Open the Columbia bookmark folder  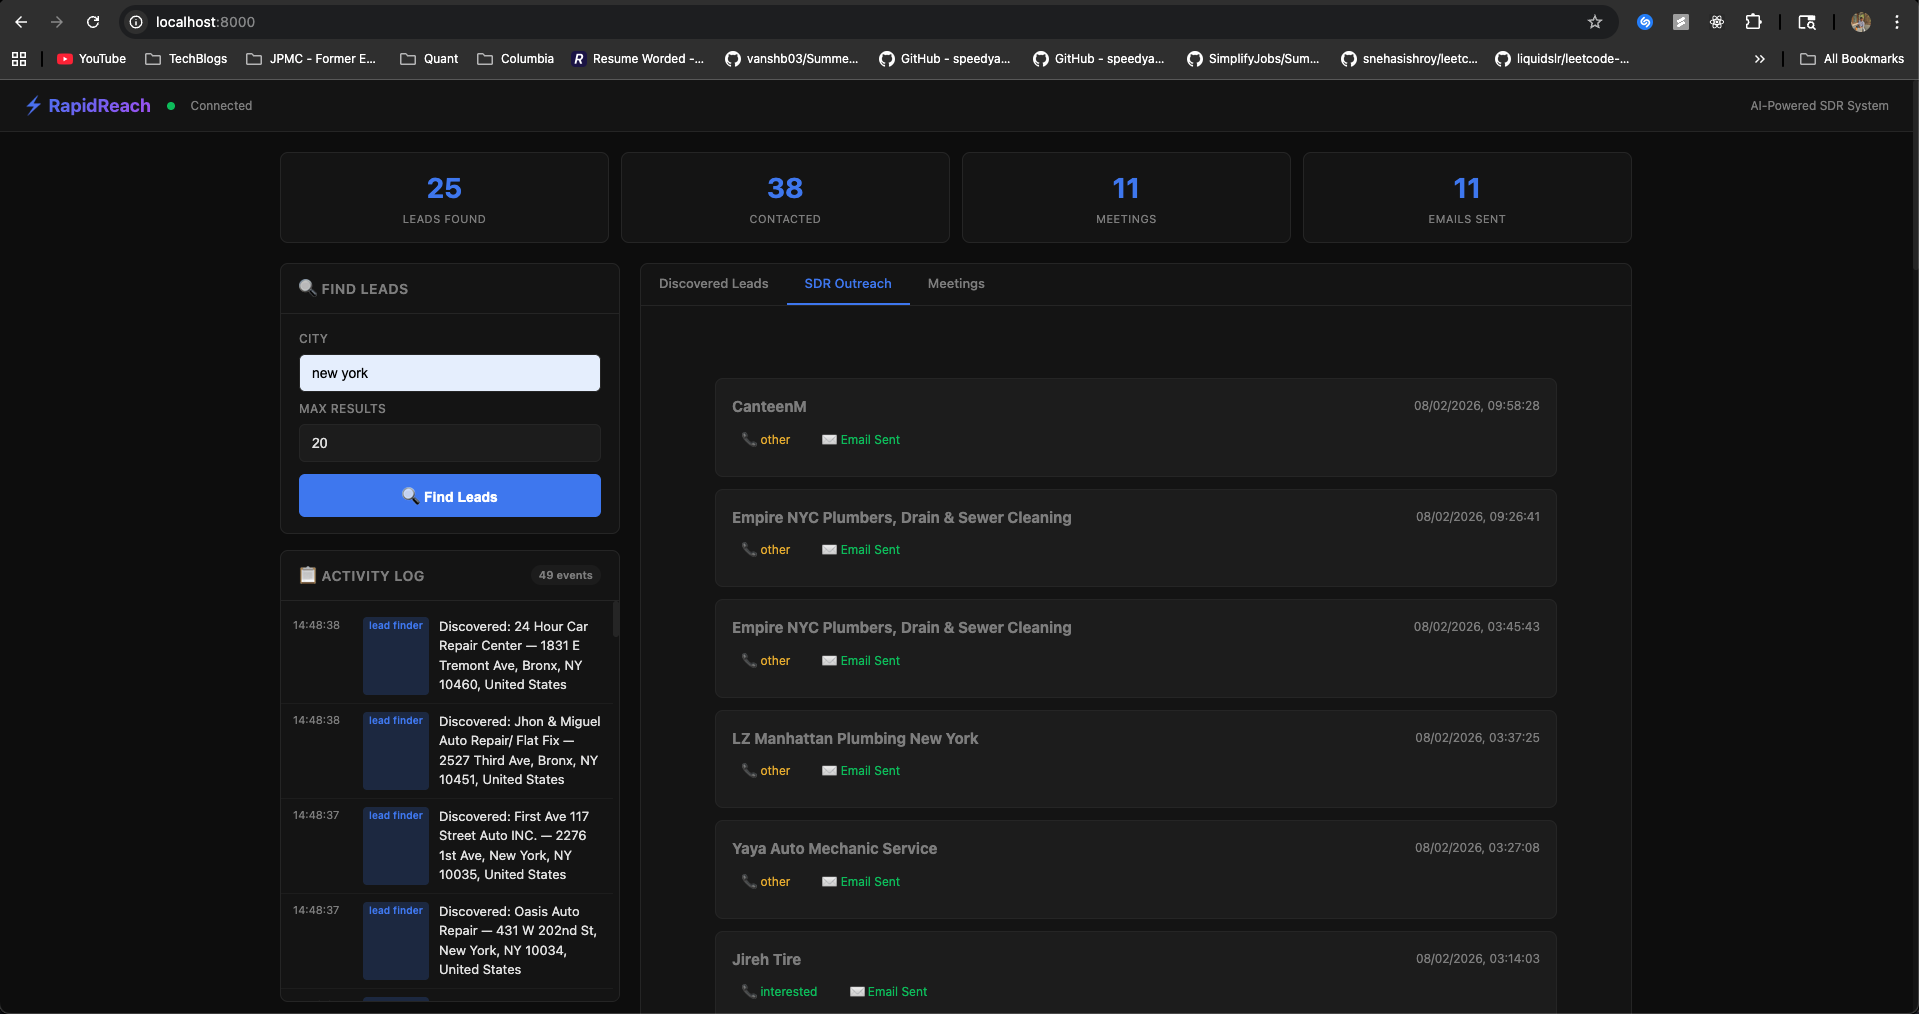(516, 59)
